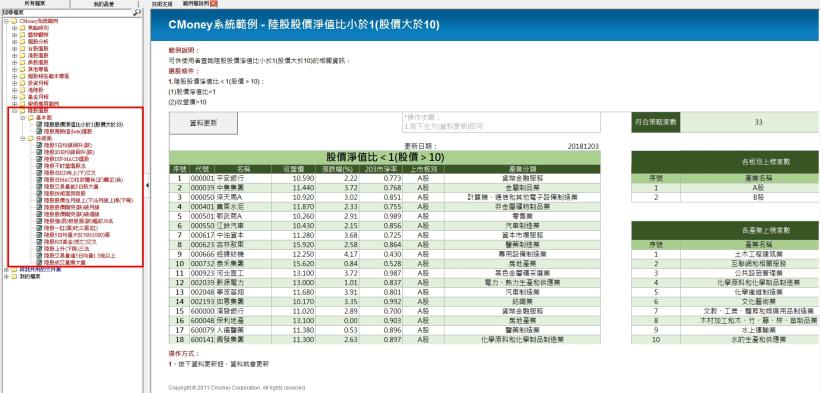Click the folder icon of 其他專區
820x393 pixels.
coord(22,69)
